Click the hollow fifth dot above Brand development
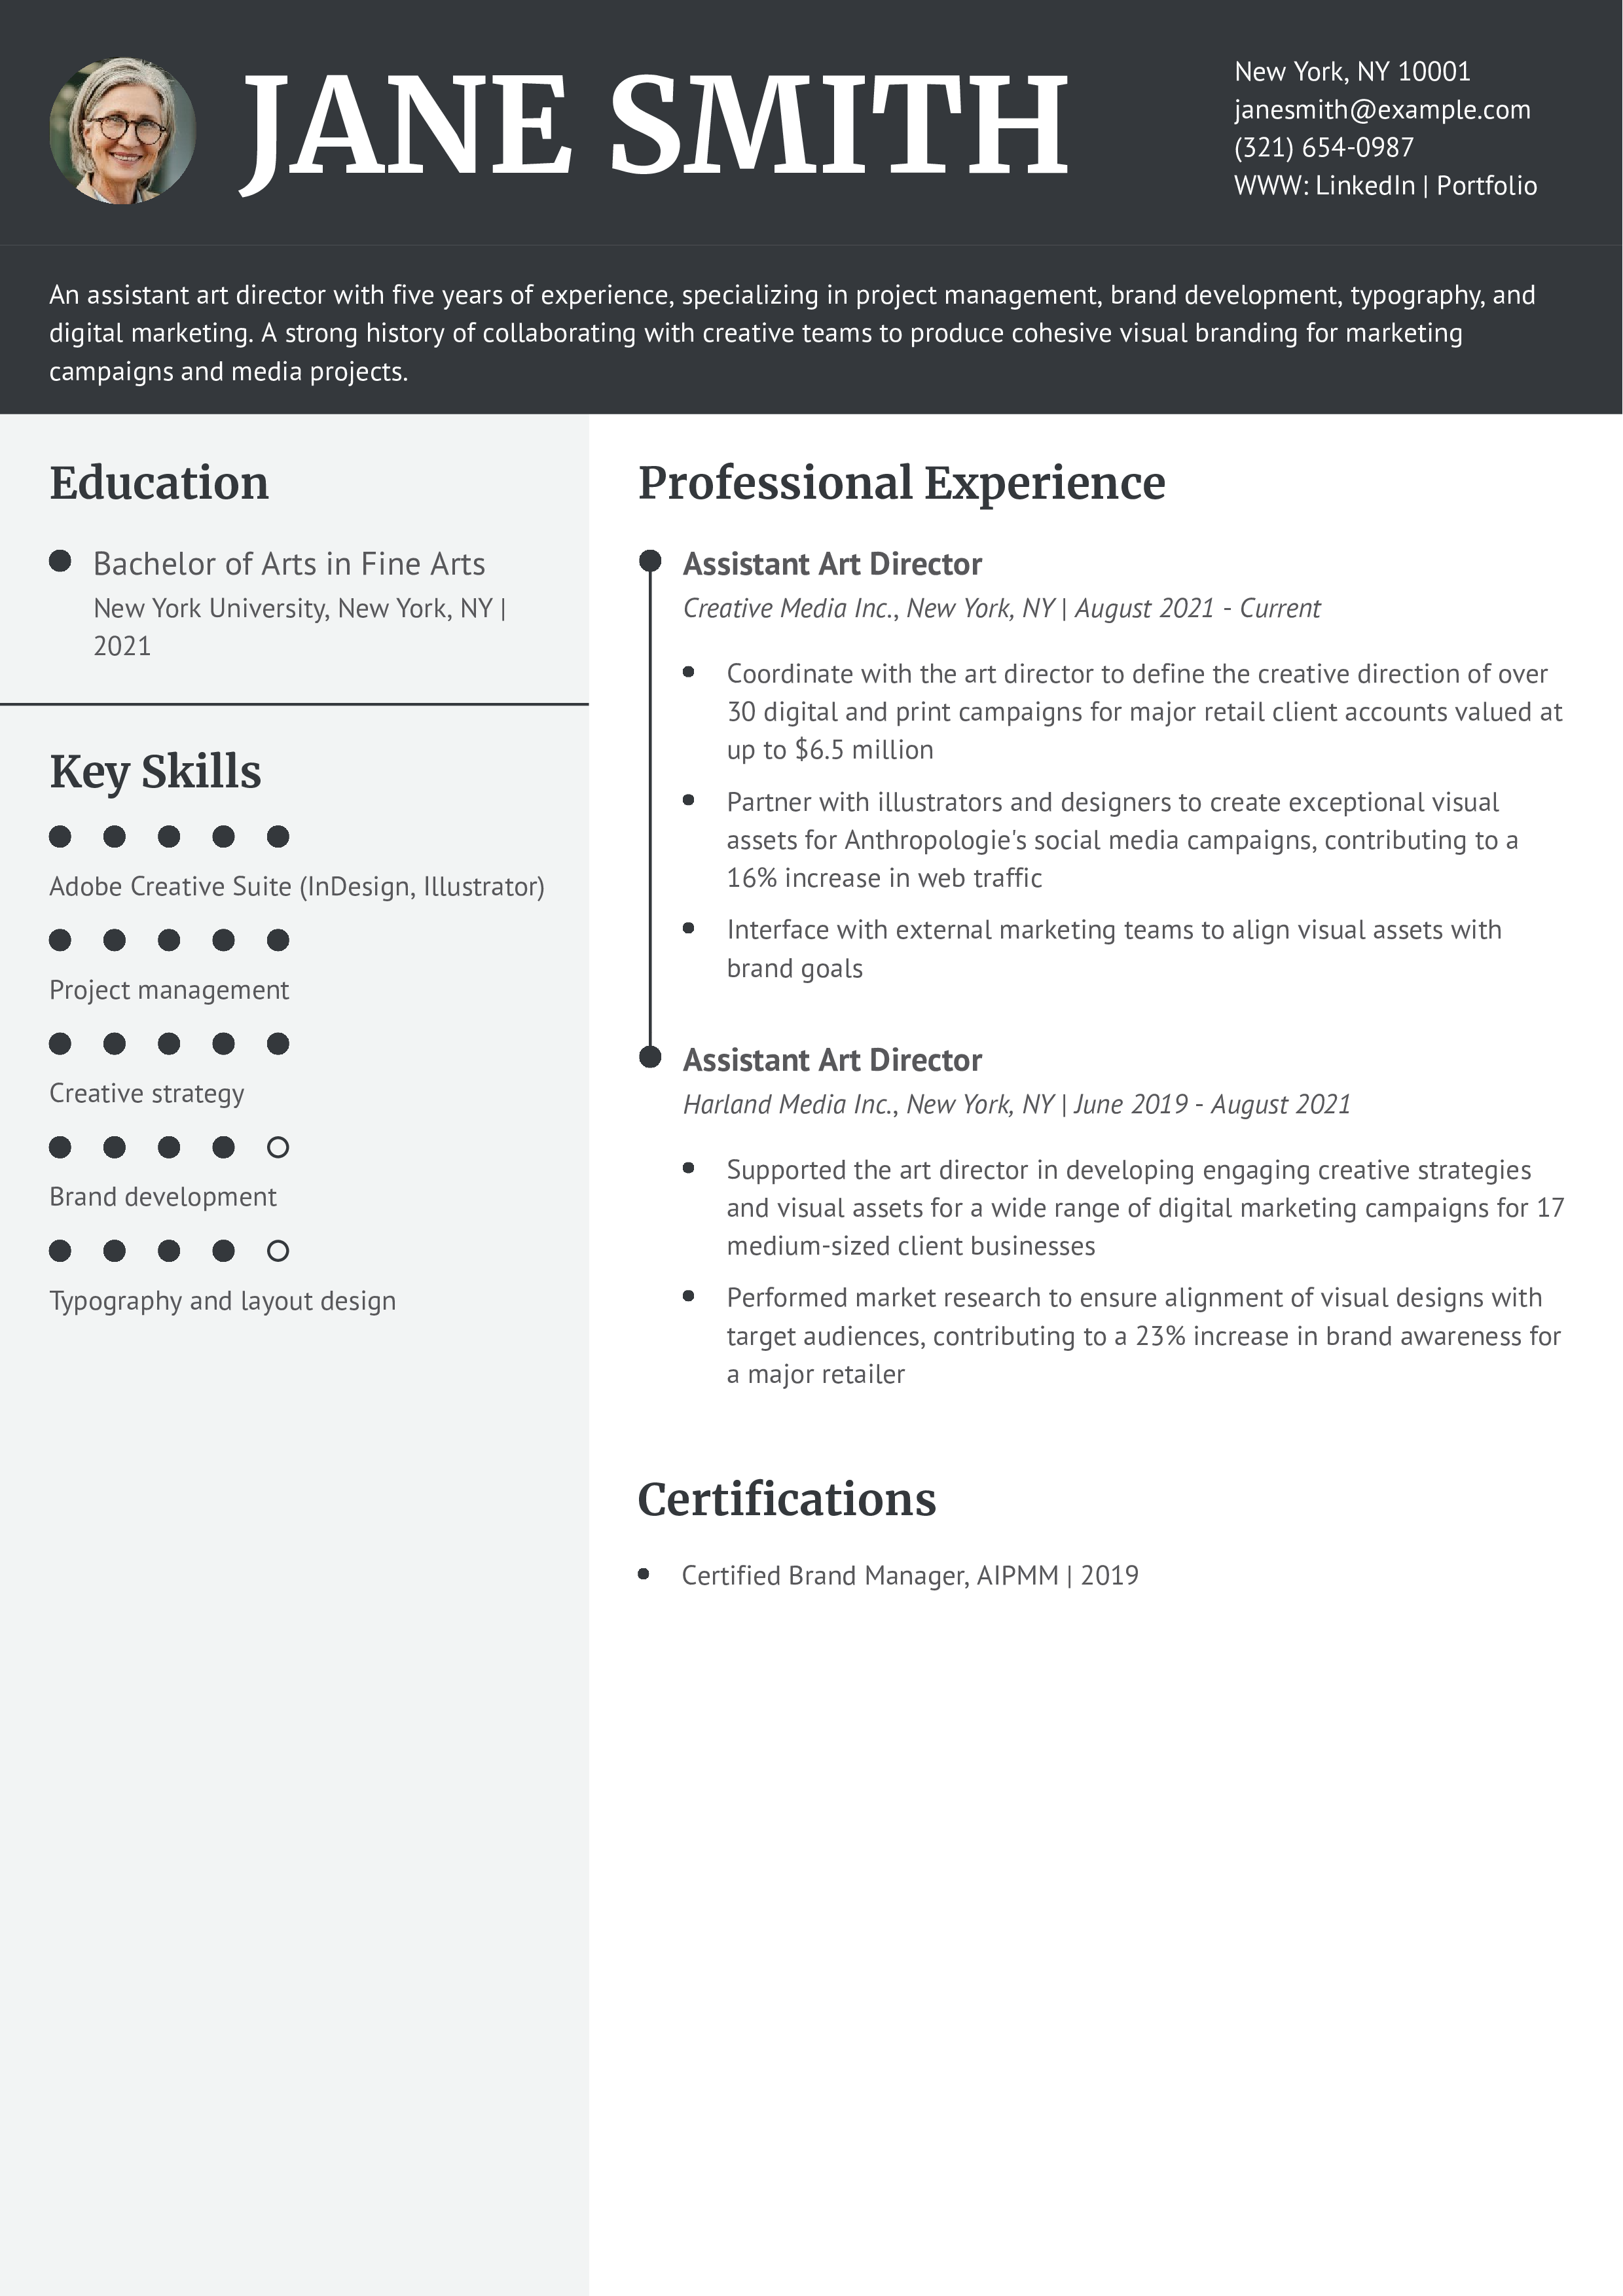Screen dimensions: 1623x2296 click(278, 1147)
